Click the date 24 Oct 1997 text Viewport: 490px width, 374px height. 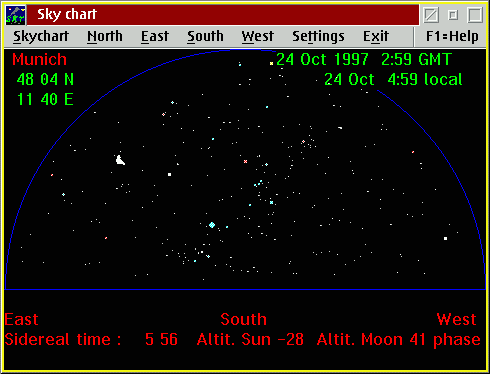(322, 59)
